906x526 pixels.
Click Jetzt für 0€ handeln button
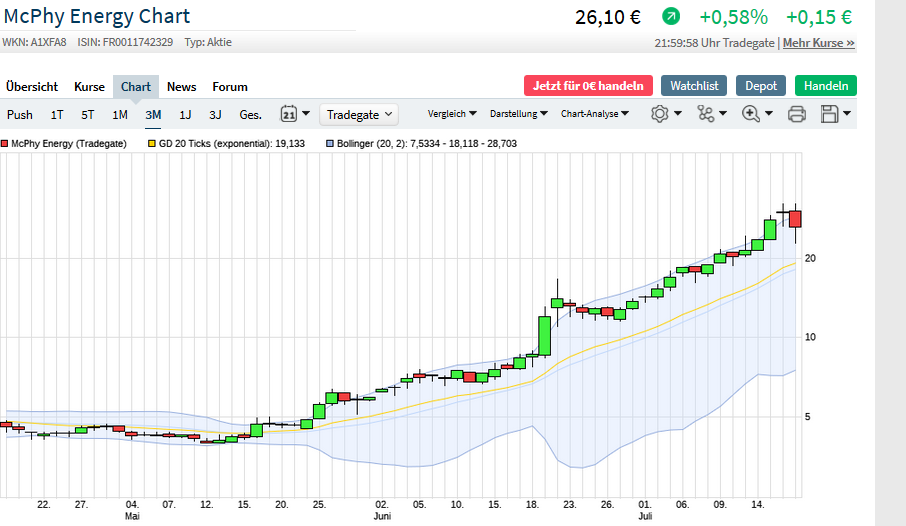[588, 86]
